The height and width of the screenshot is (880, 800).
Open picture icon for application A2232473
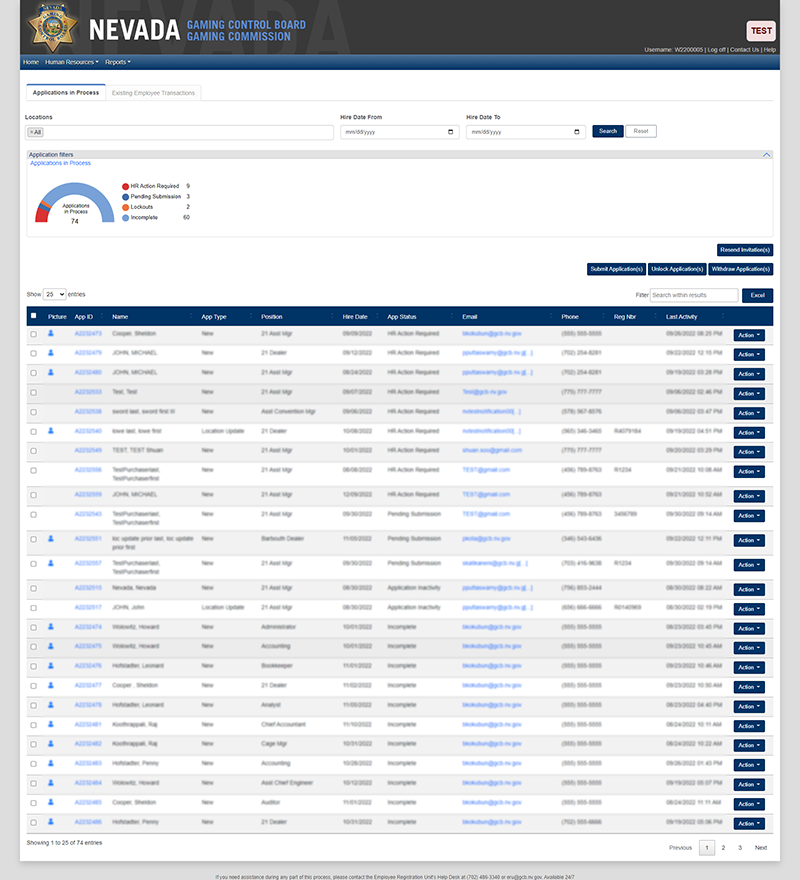click(x=51, y=333)
